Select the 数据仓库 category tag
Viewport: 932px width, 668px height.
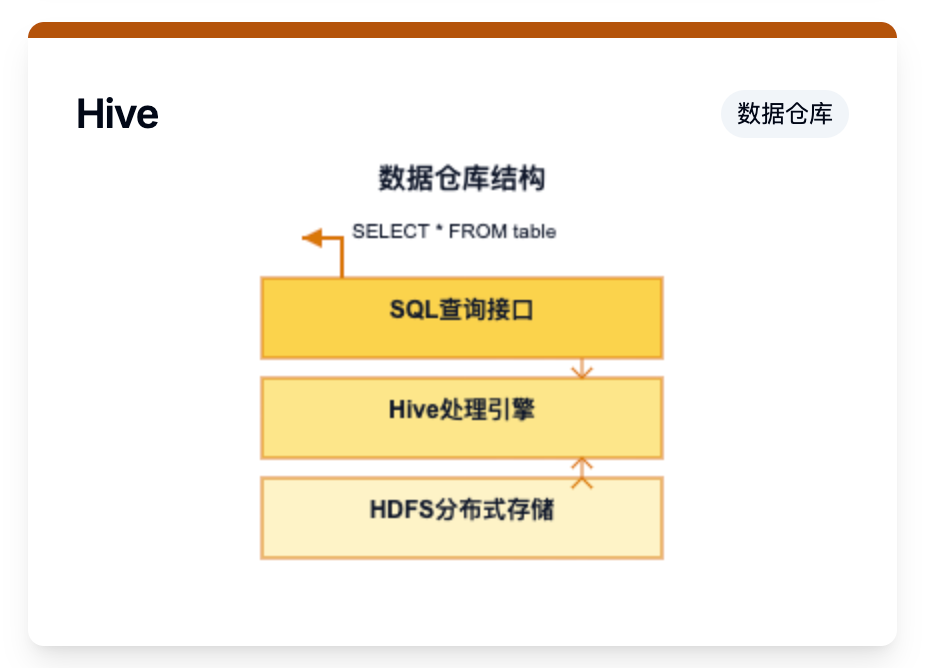[x=784, y=114]
